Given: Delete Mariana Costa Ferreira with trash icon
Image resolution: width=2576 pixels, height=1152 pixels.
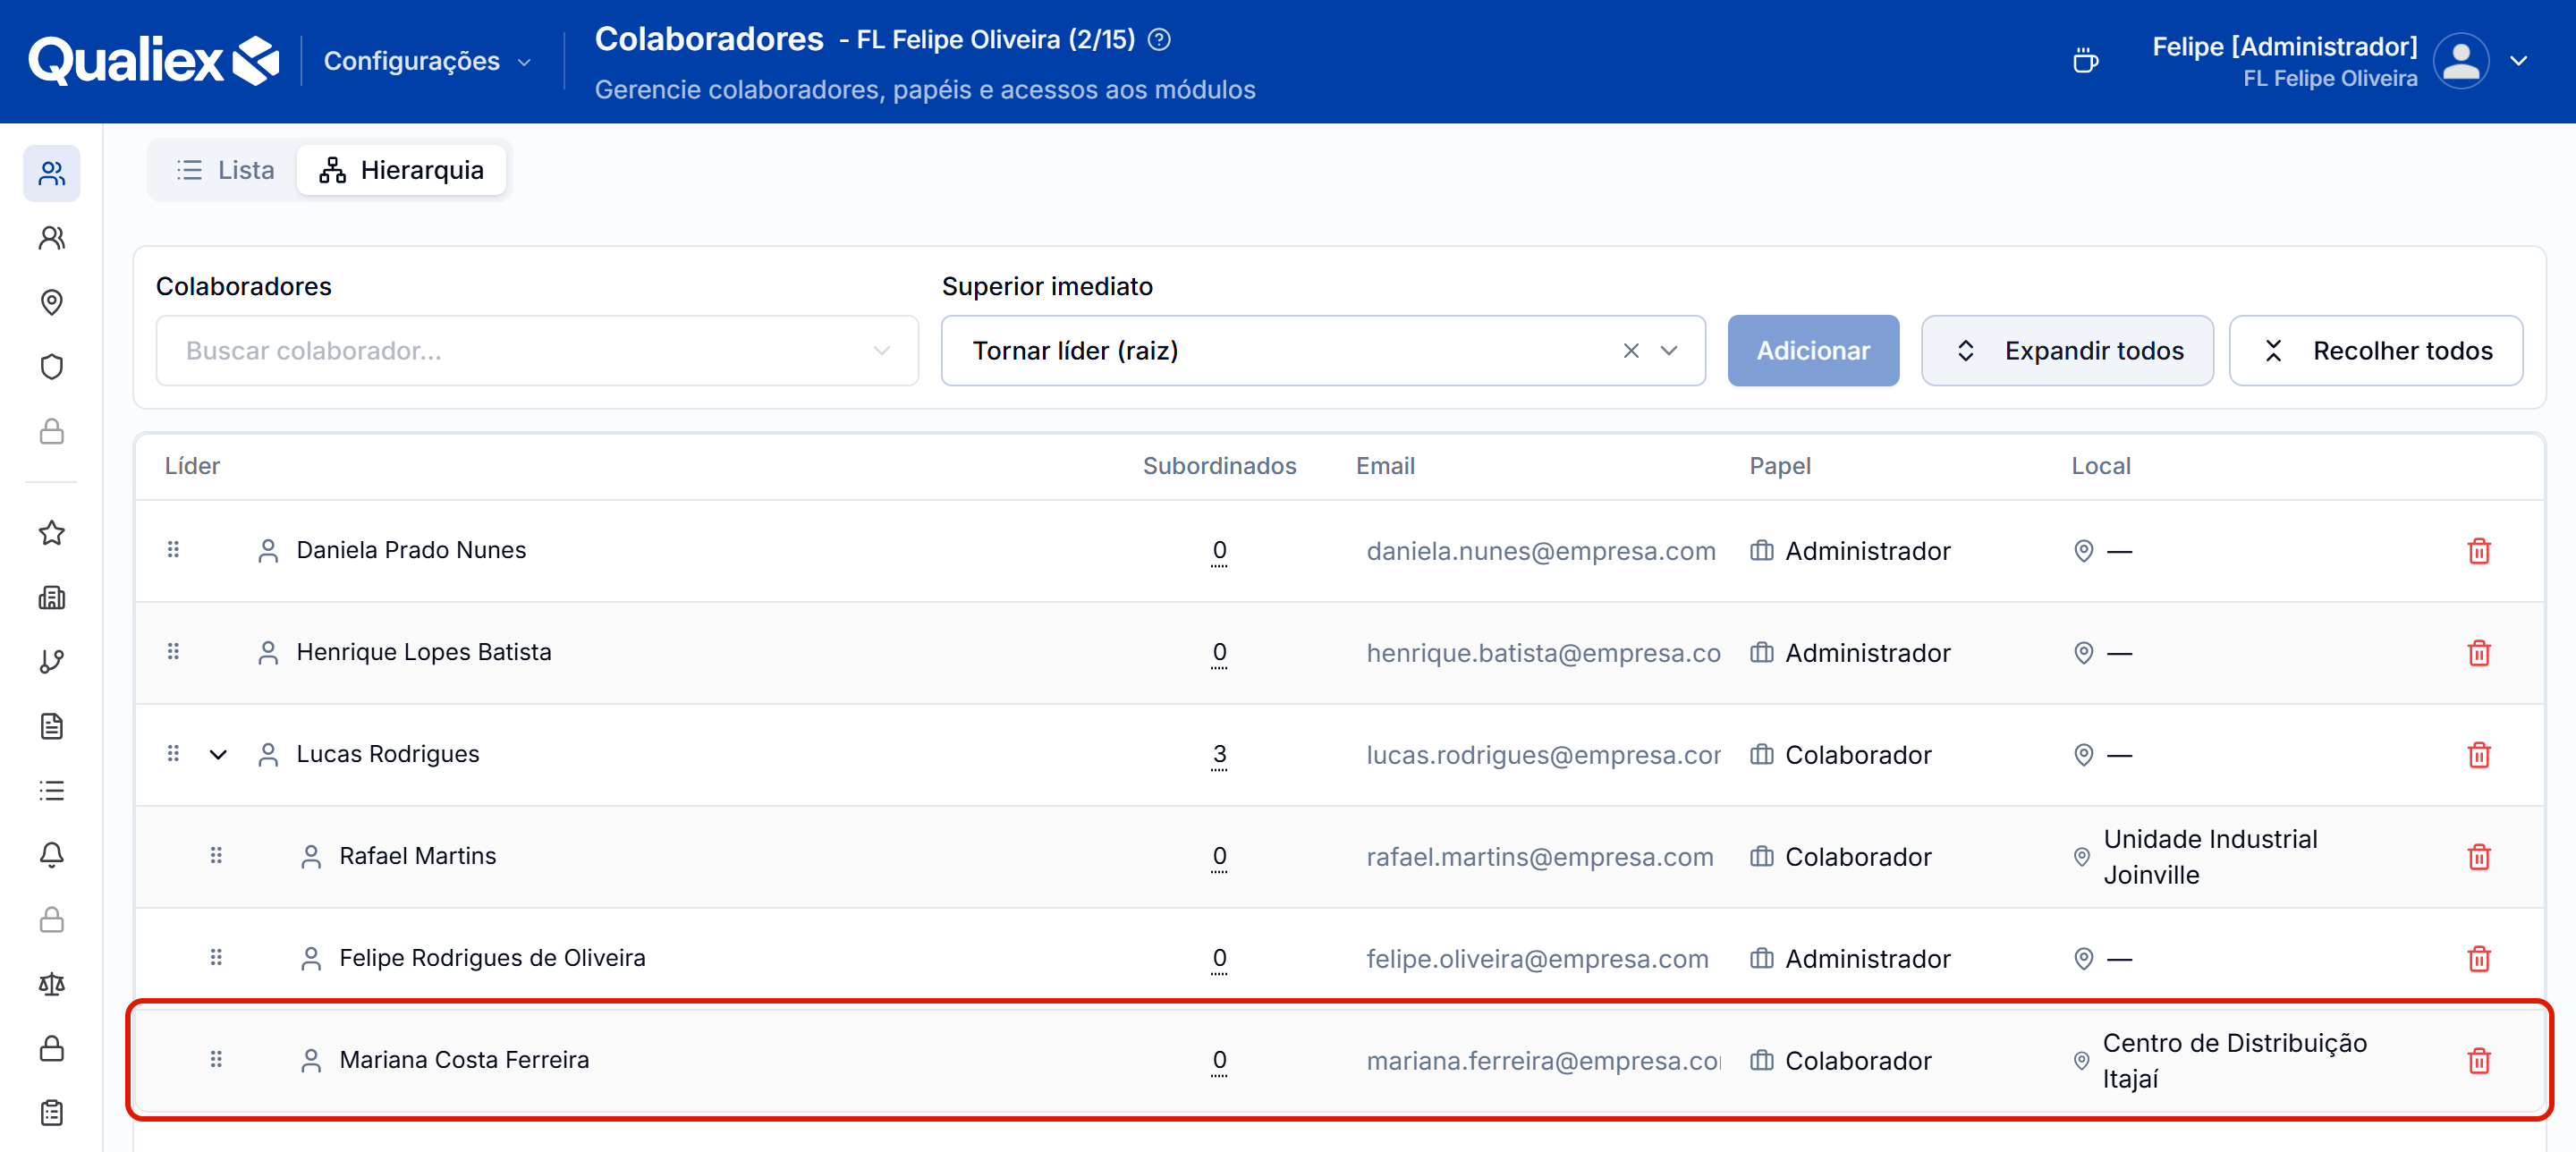Looking at the screenshot, I should 2479,1061.
